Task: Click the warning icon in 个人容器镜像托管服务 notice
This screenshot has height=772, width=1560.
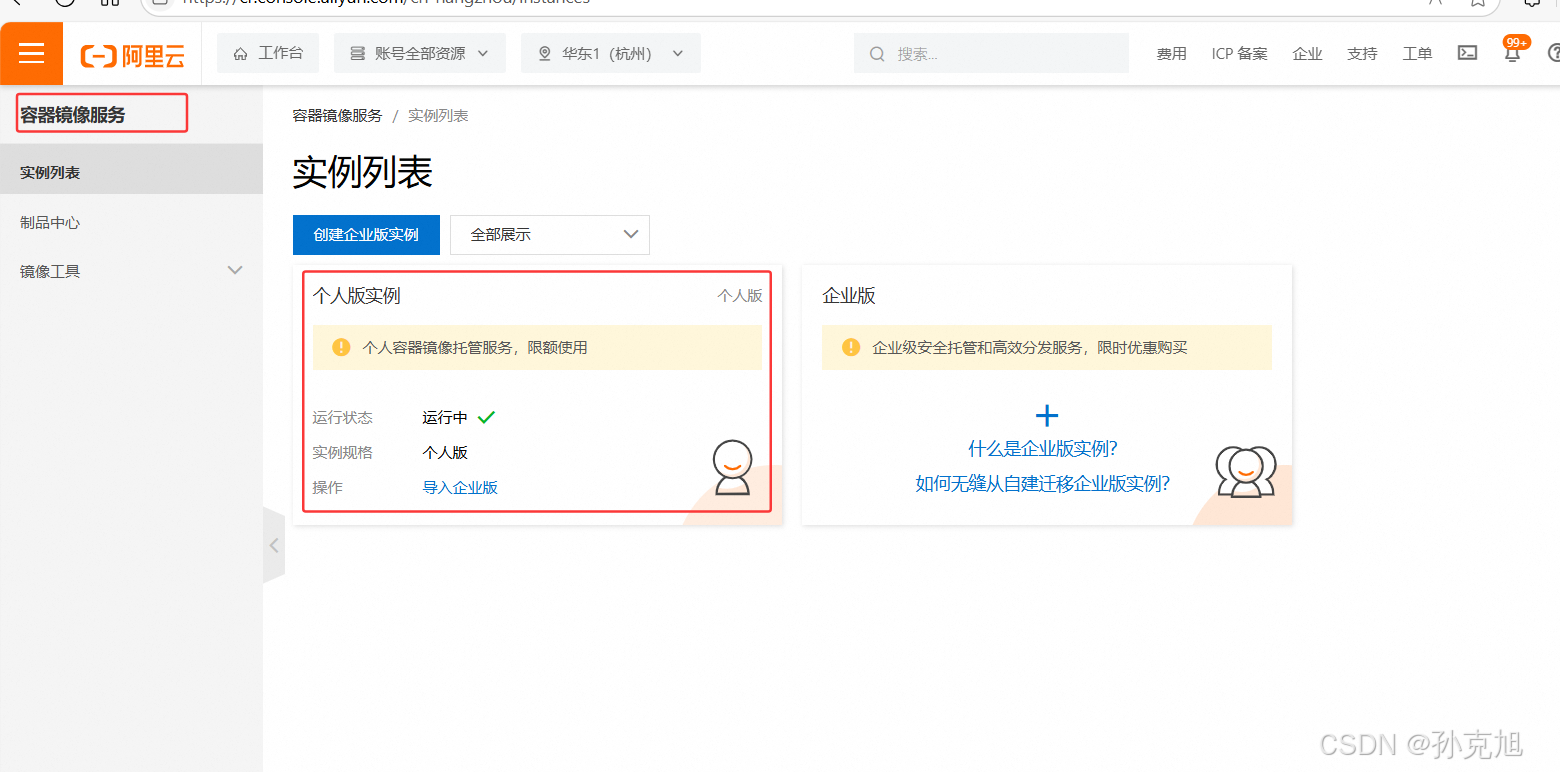Action: (341, 347)
